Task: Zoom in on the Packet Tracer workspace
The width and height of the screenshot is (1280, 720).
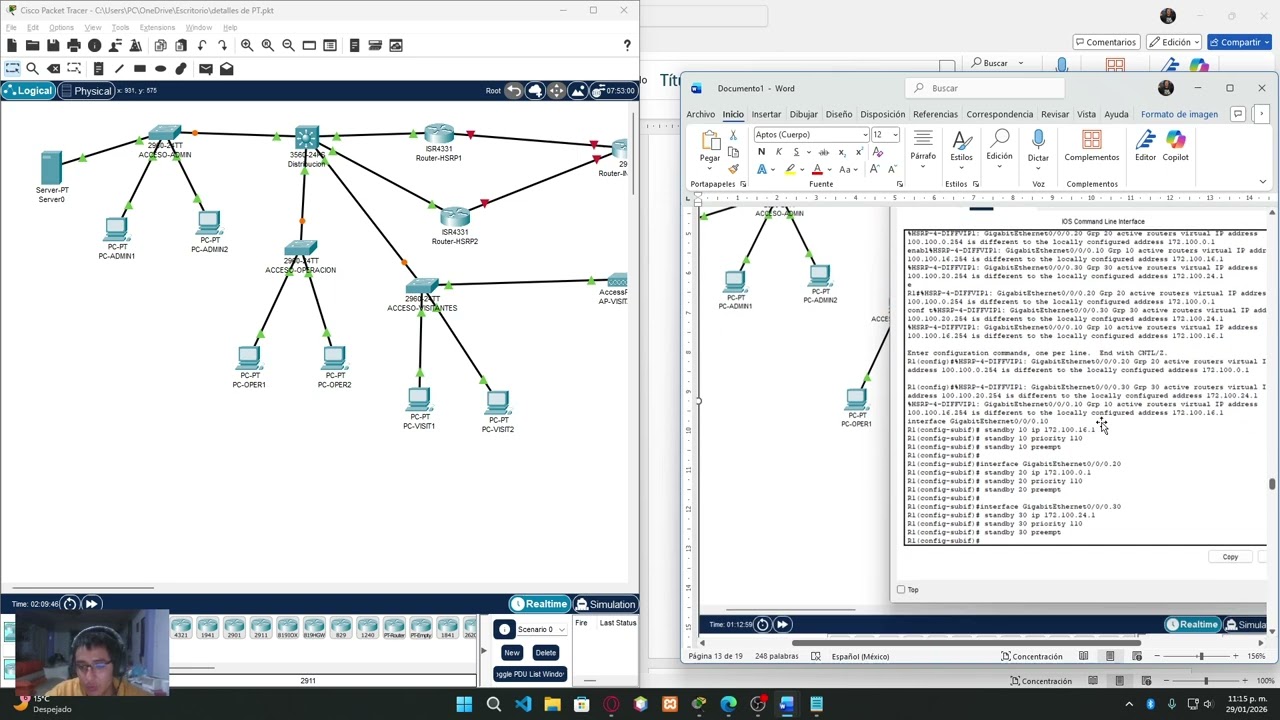Action: coord(247,45)
